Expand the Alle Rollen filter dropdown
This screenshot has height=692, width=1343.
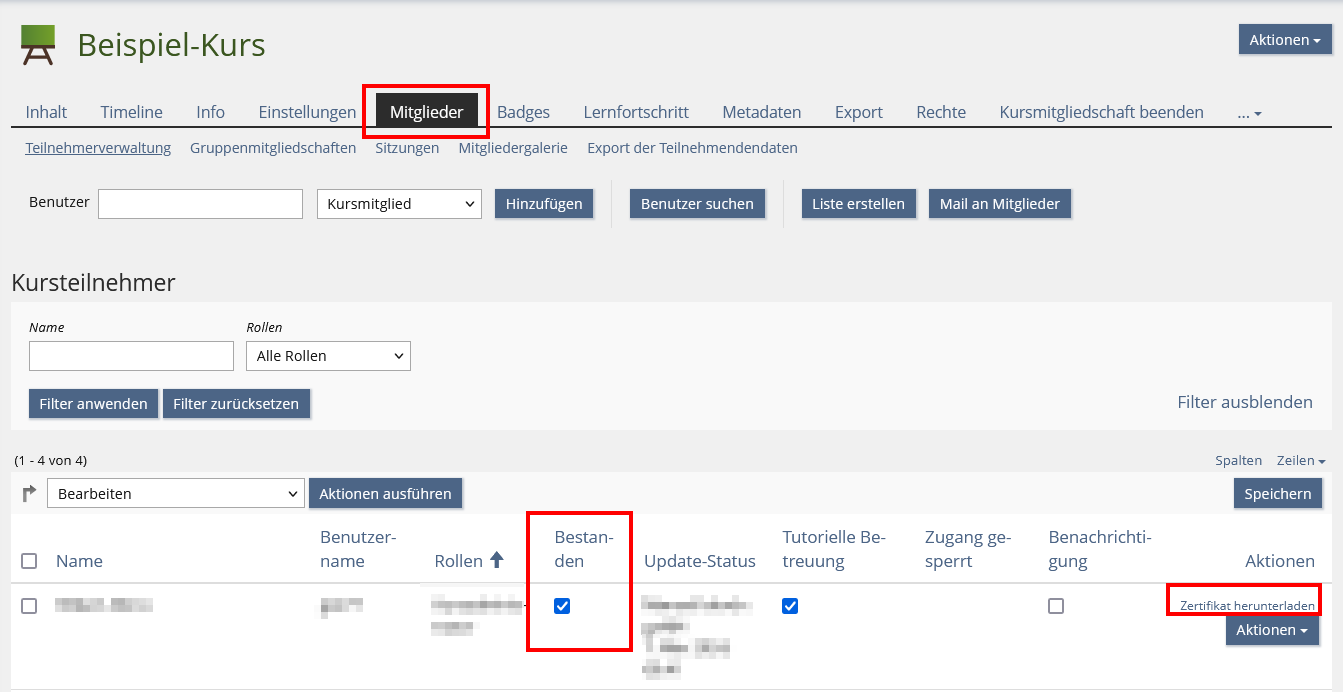pyautogui.click(x=328, y=356)
